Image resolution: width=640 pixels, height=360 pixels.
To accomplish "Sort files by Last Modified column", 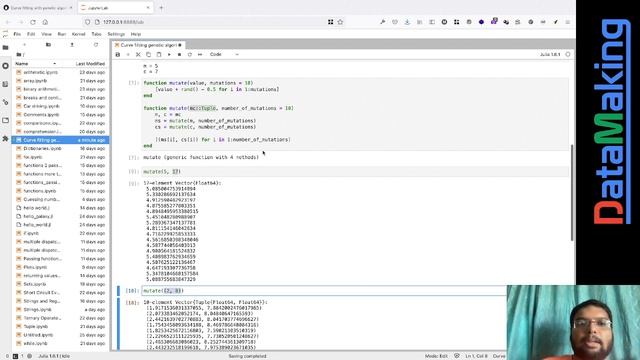I will coord(90,64).
